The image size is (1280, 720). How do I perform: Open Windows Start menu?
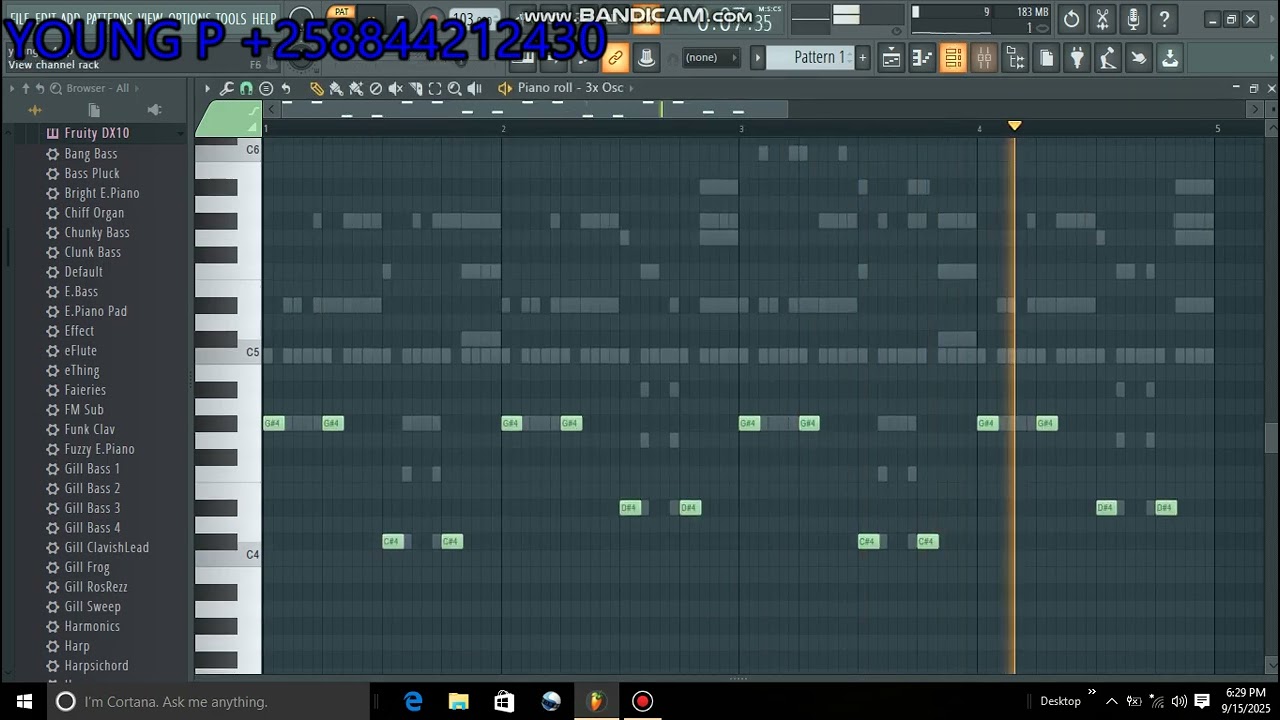click(x=24, y=701)
